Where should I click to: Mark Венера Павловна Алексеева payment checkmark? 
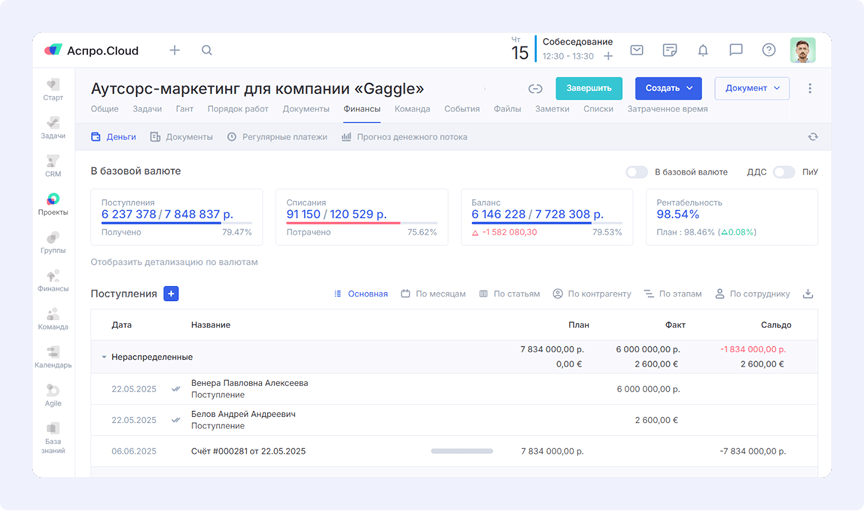(x=176, y=389)
